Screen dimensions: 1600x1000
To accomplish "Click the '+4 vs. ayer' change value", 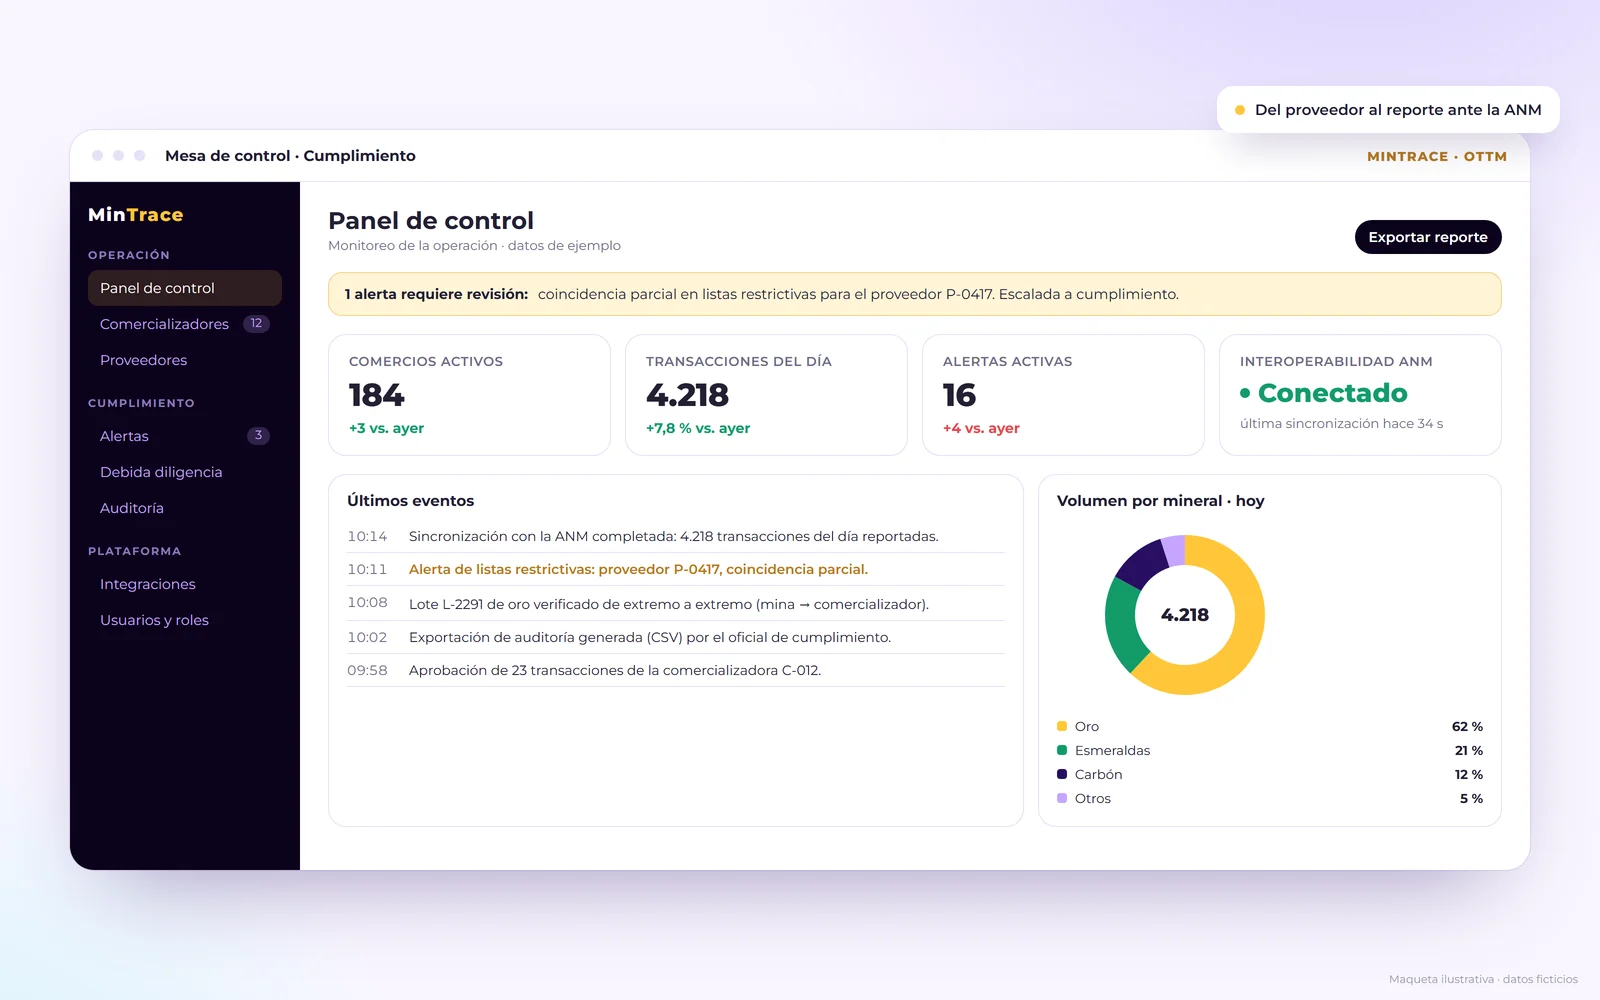I will point(981,428).
